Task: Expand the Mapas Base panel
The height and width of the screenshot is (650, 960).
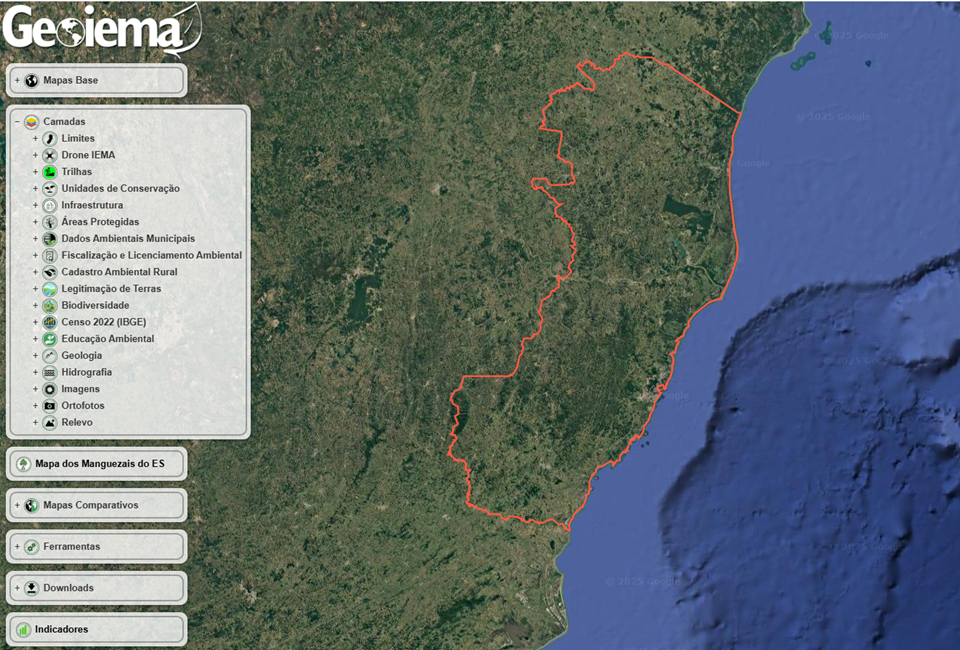Action: point(17,80)
